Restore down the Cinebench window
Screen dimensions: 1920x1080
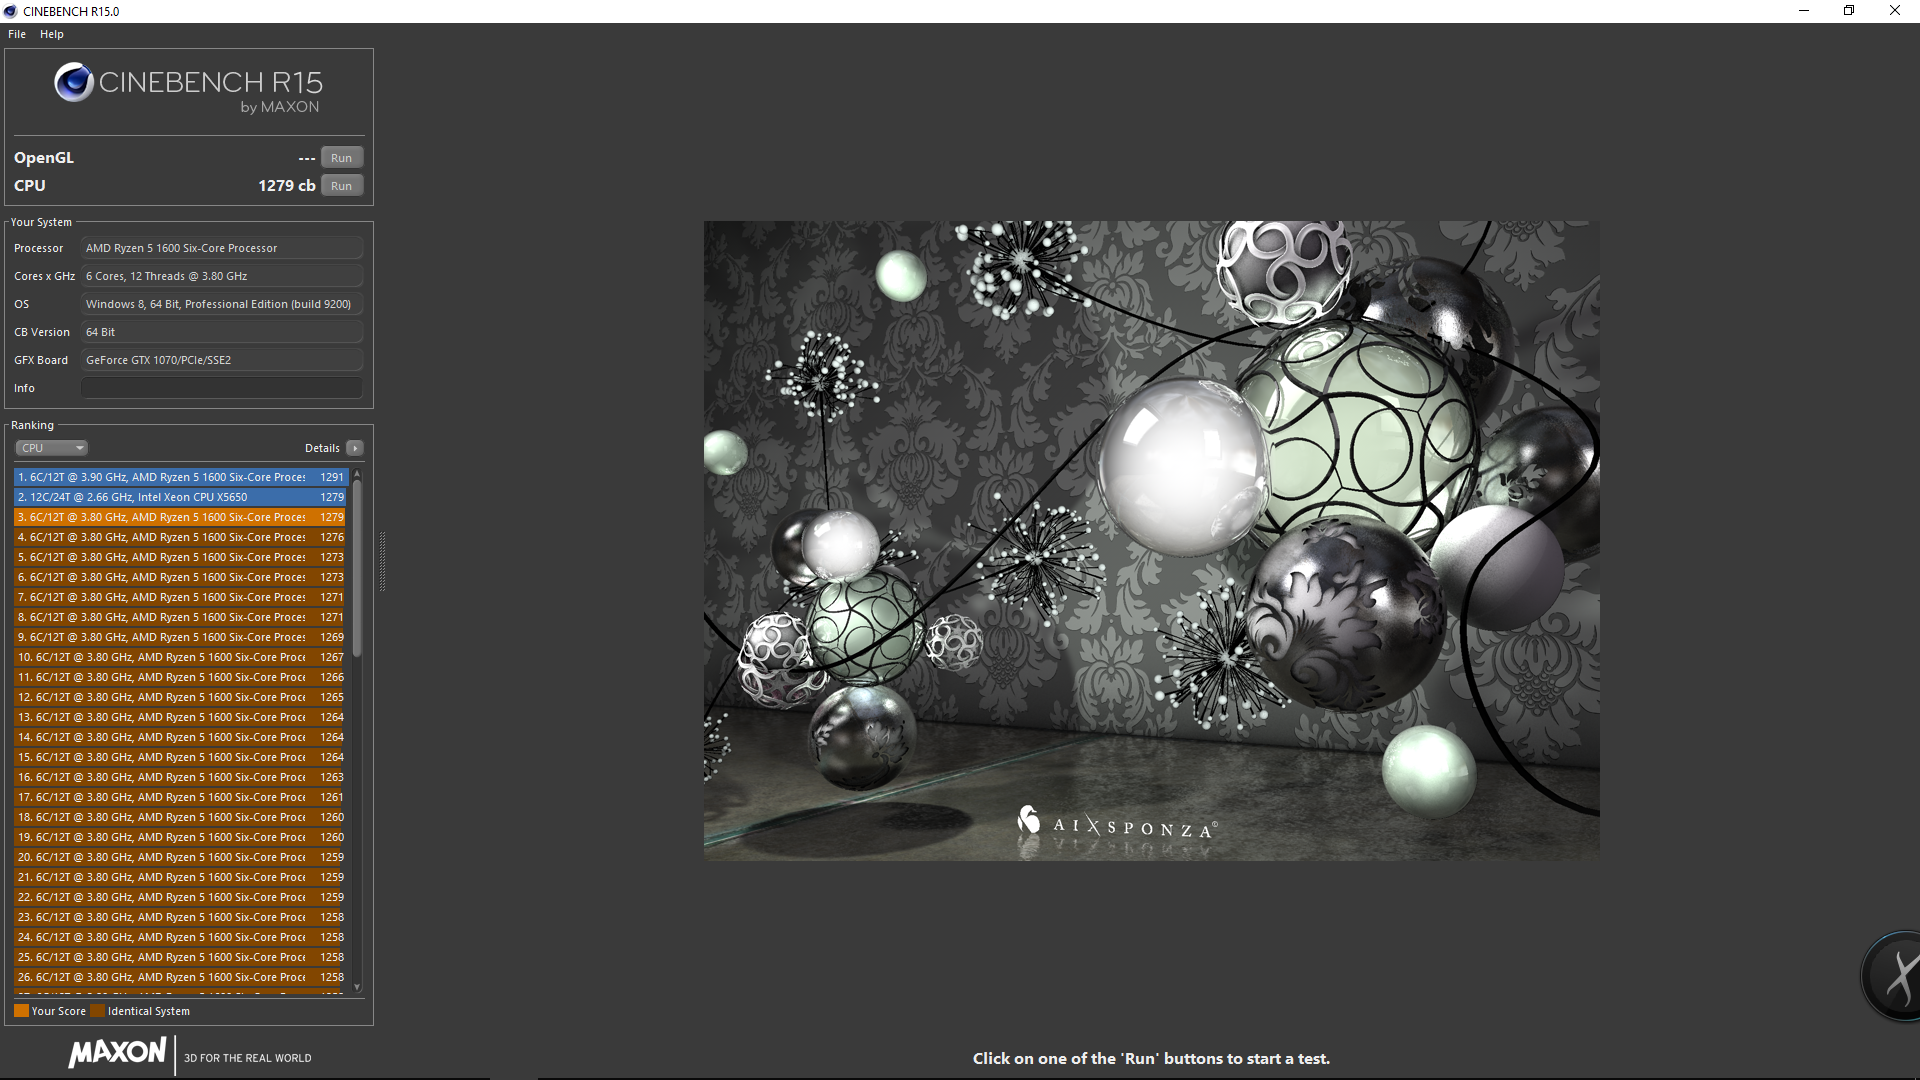coord(1849,11)
